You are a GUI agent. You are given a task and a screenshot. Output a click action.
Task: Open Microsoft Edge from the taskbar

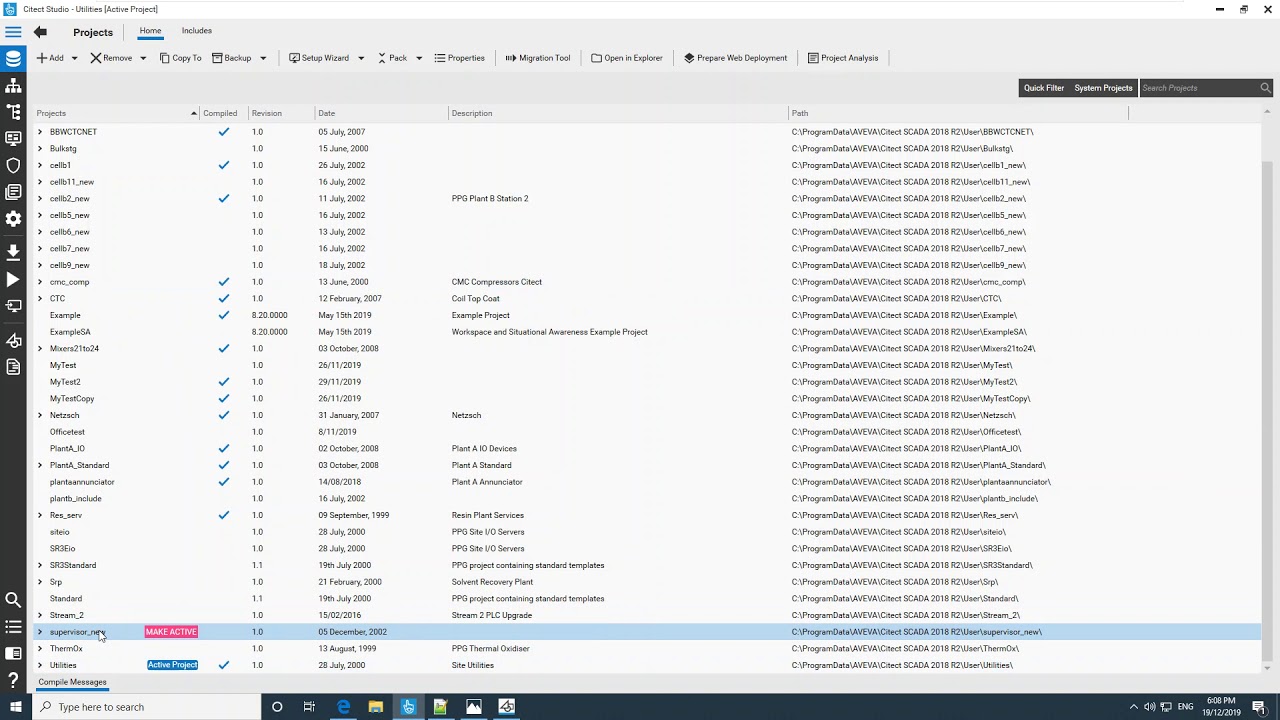click(x=343, y=707)
